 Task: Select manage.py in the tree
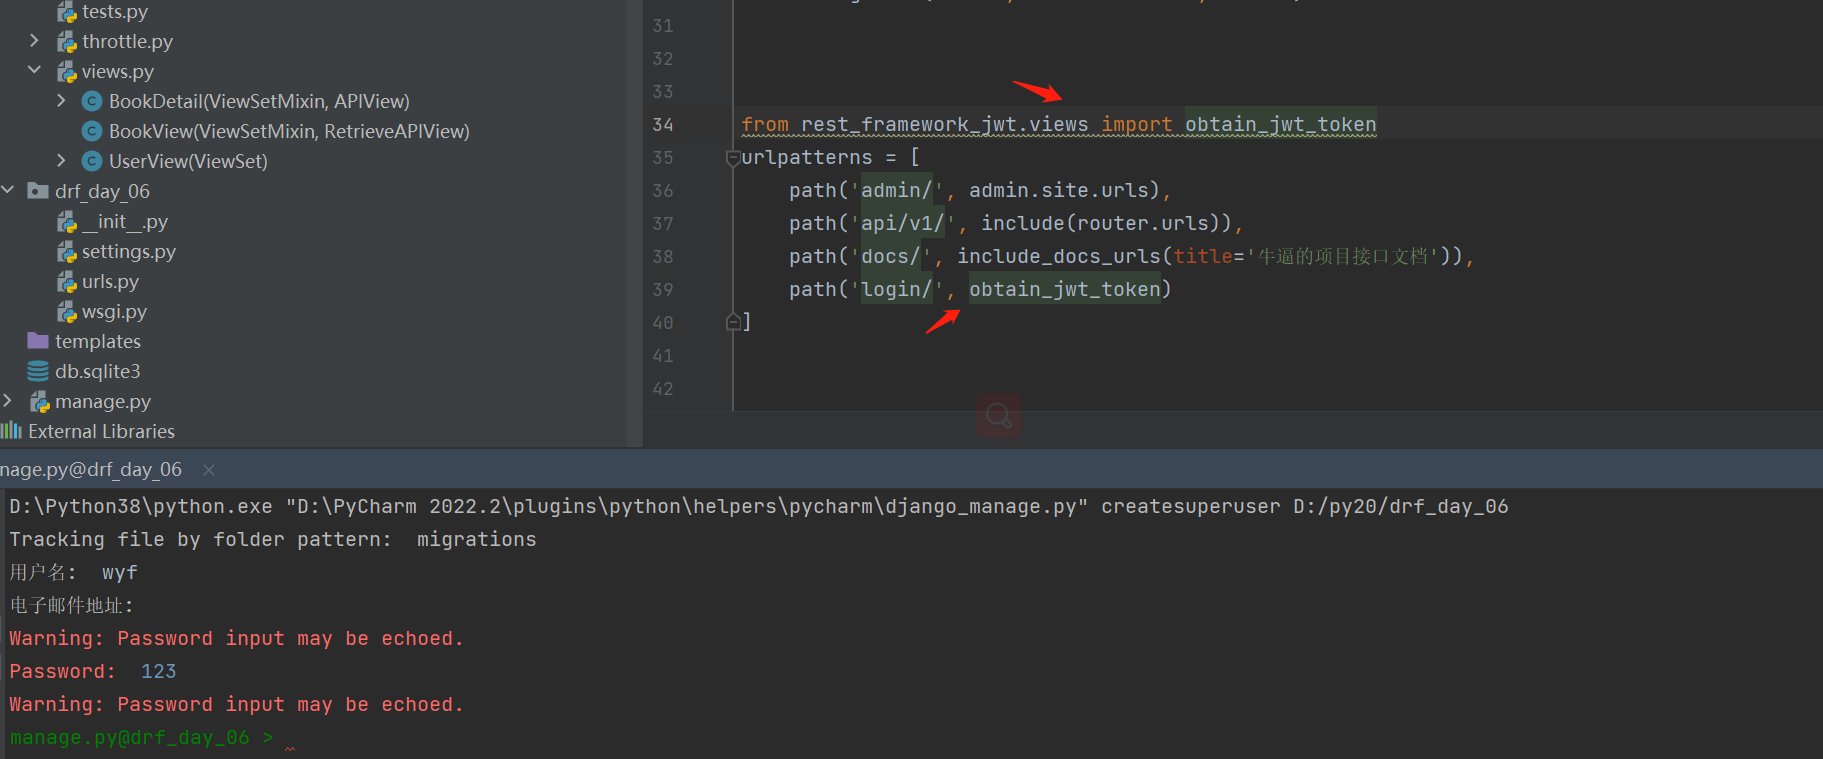click(103, 401)
